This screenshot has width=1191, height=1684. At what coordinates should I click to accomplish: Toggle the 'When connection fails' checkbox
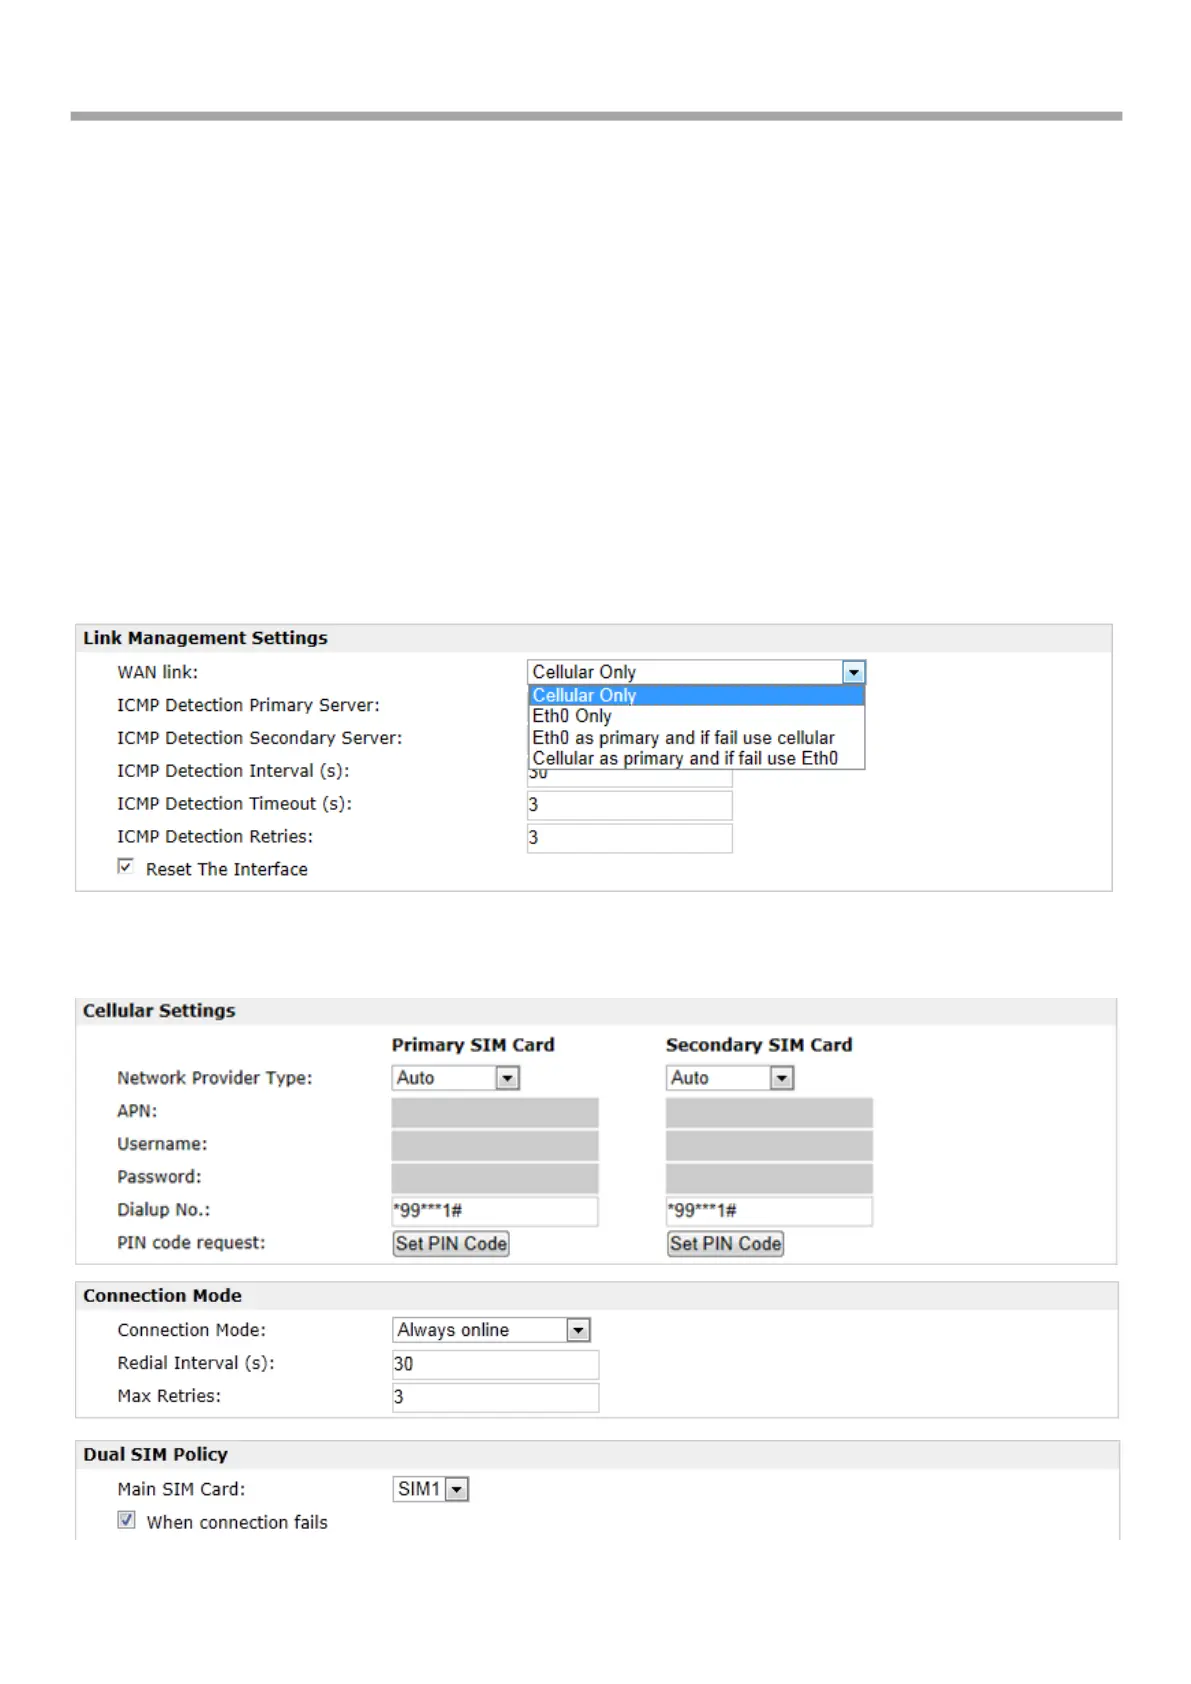click(x=126, y=1520)
